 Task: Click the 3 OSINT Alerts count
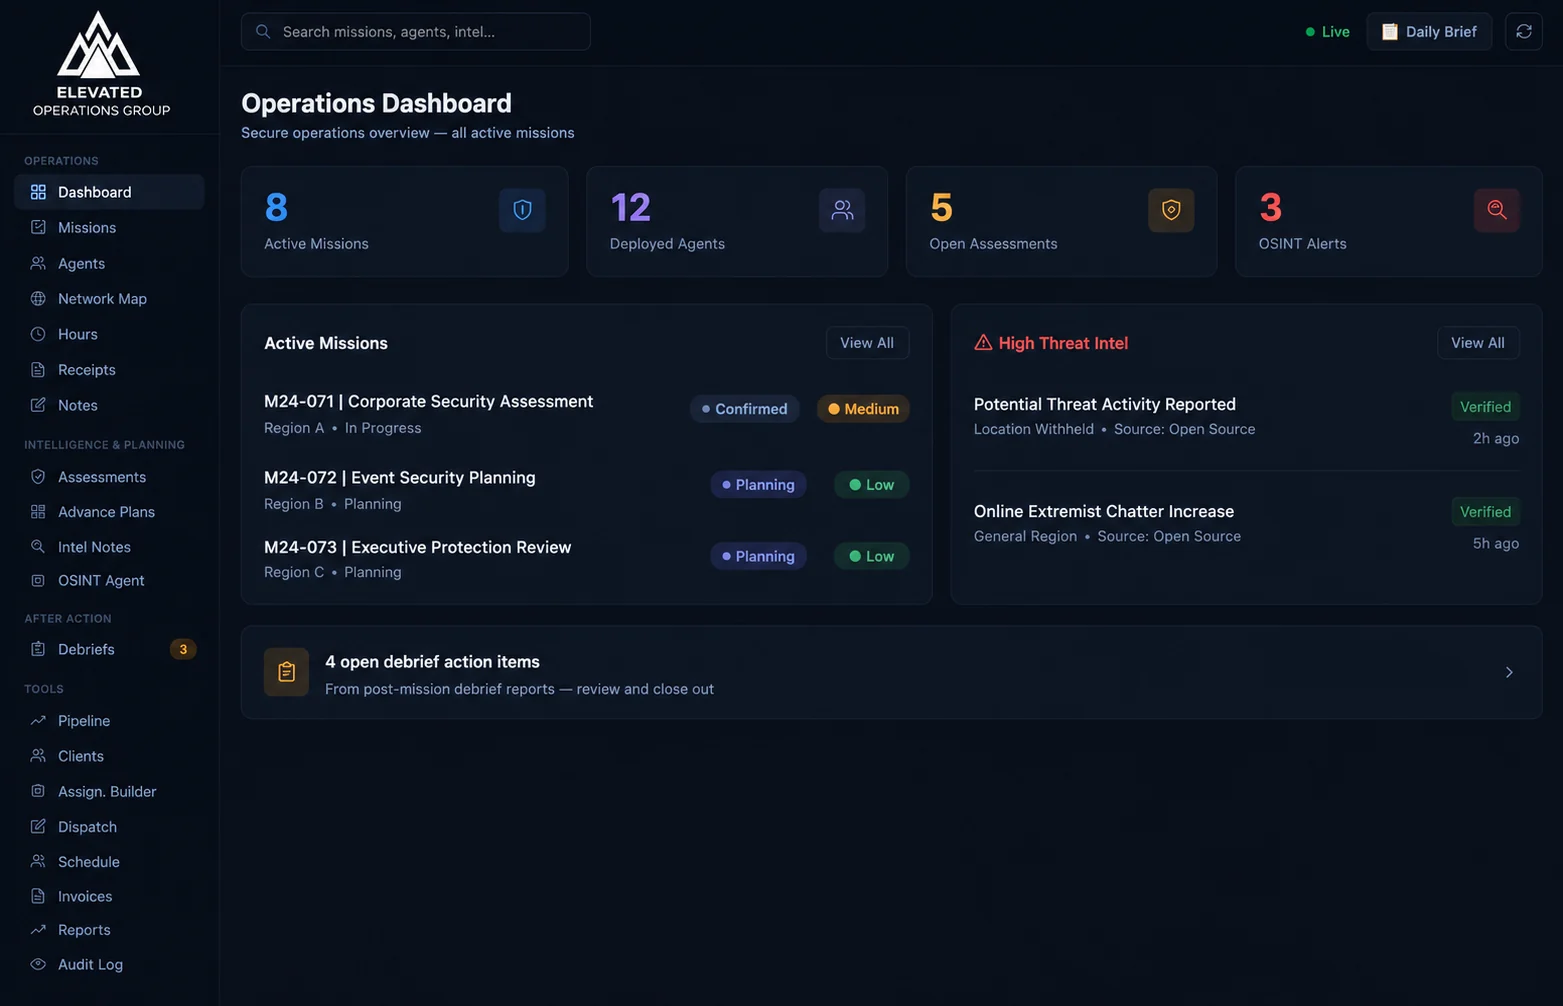(x=1270, y=208)
